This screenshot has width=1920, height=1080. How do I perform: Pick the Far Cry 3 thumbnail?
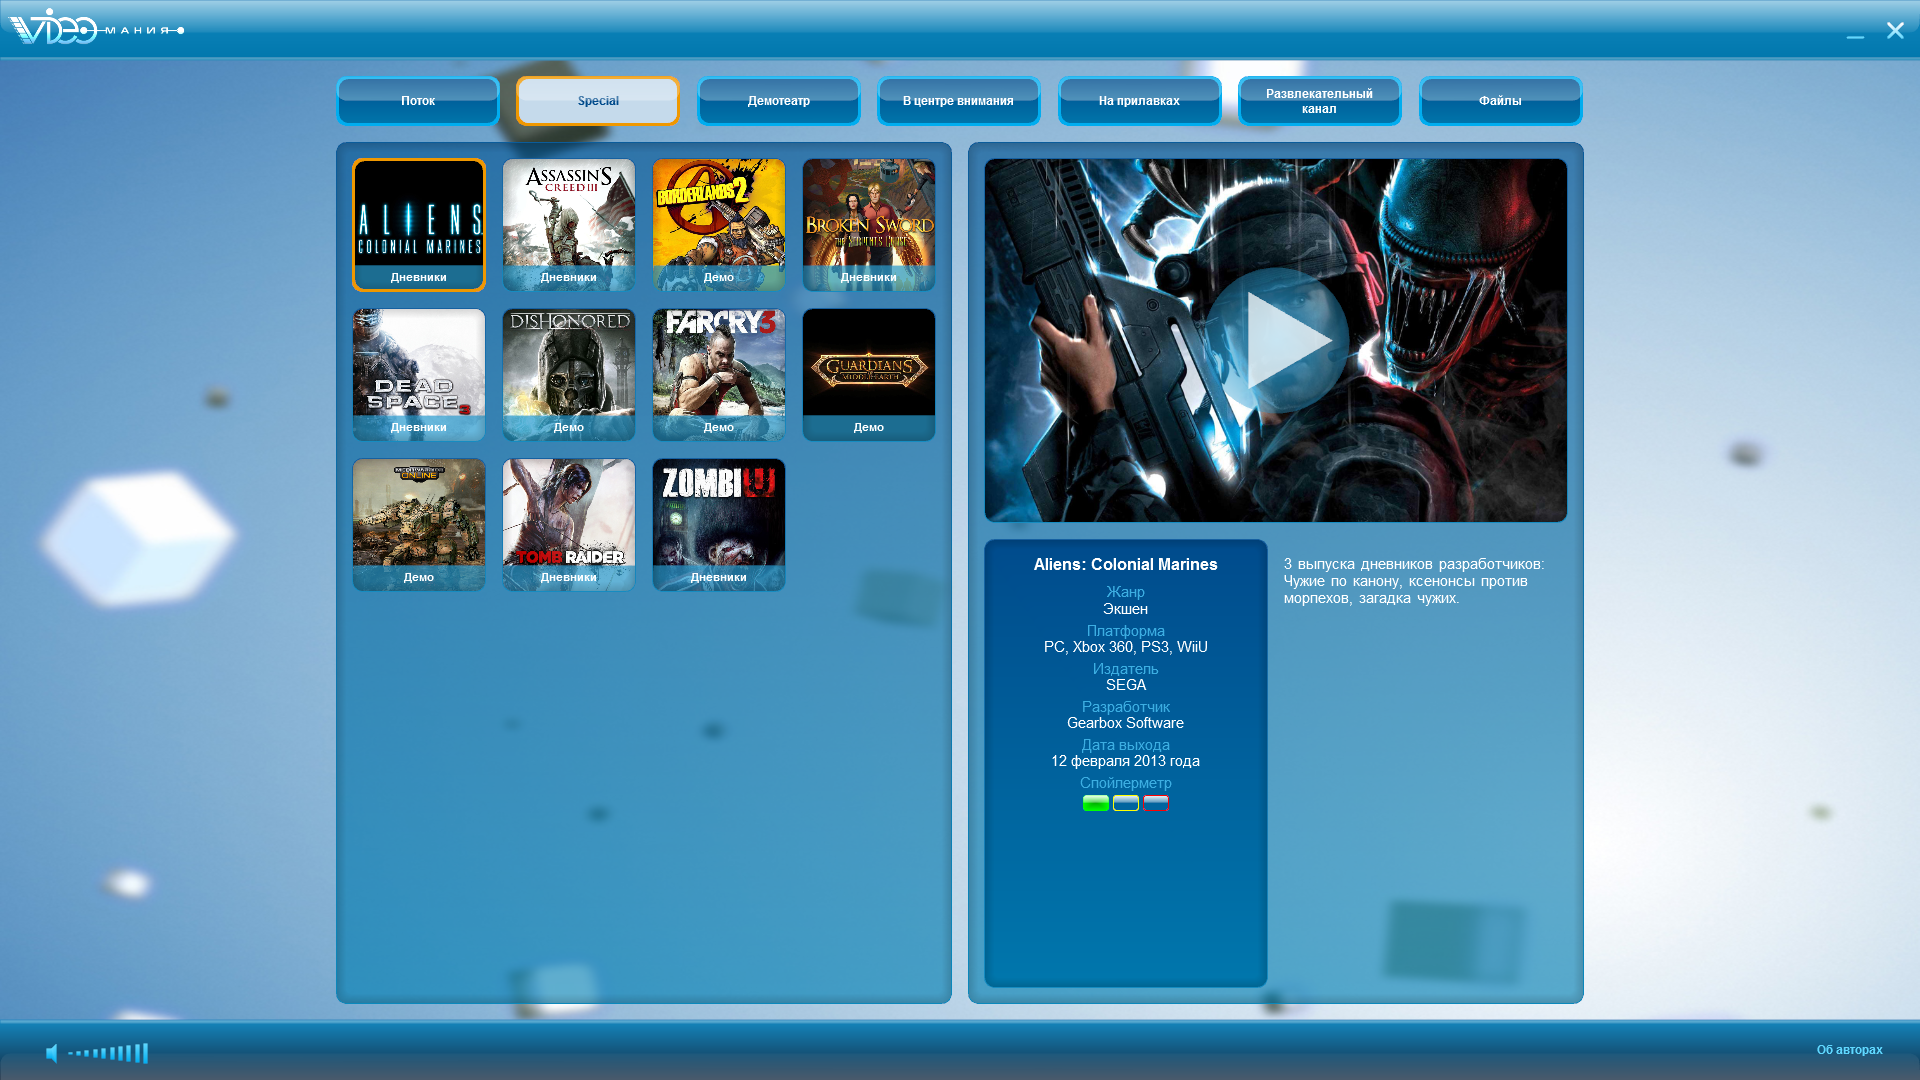point(719,375)
